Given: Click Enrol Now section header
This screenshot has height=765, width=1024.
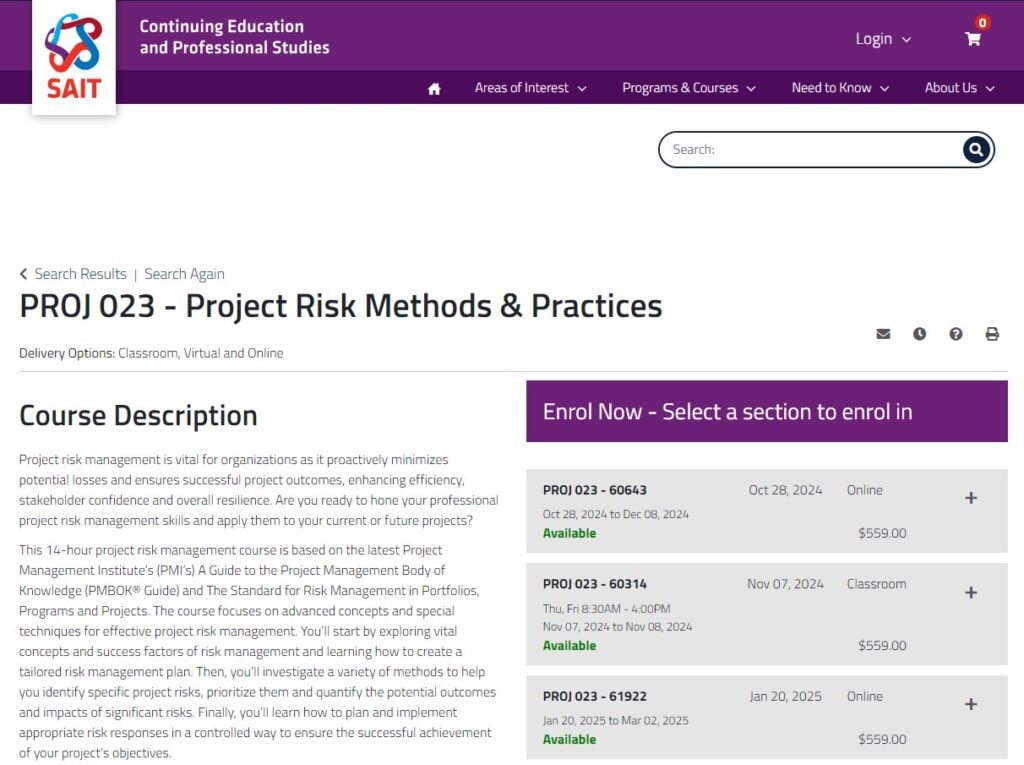Looking at the screenshot, I should pos(767,412).
